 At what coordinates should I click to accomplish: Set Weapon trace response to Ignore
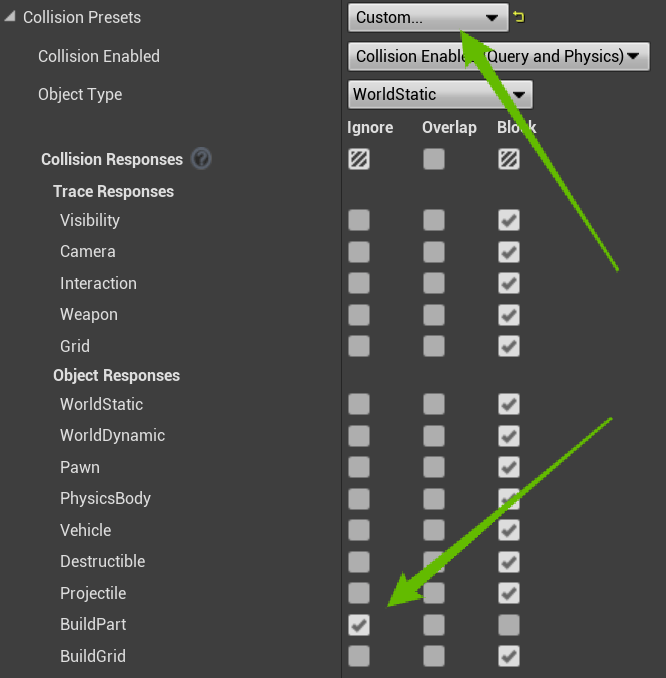[x=359, y=315]
